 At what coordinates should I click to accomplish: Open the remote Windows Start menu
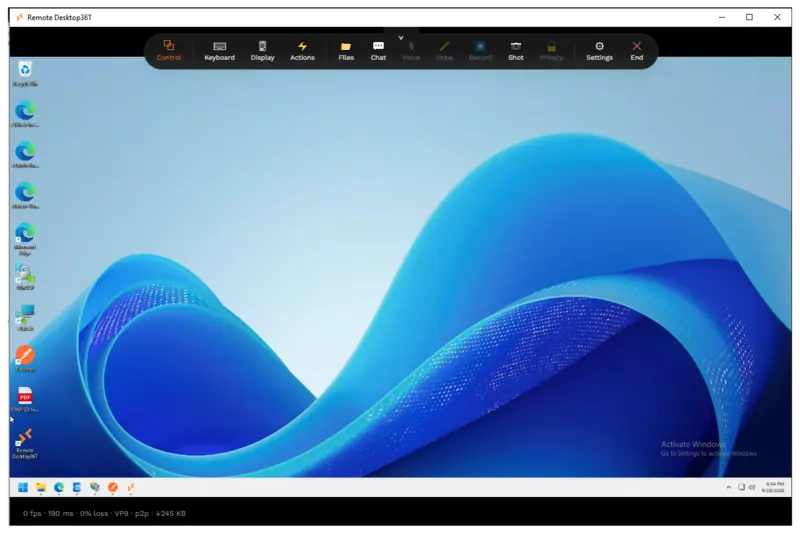click(23, 488)
